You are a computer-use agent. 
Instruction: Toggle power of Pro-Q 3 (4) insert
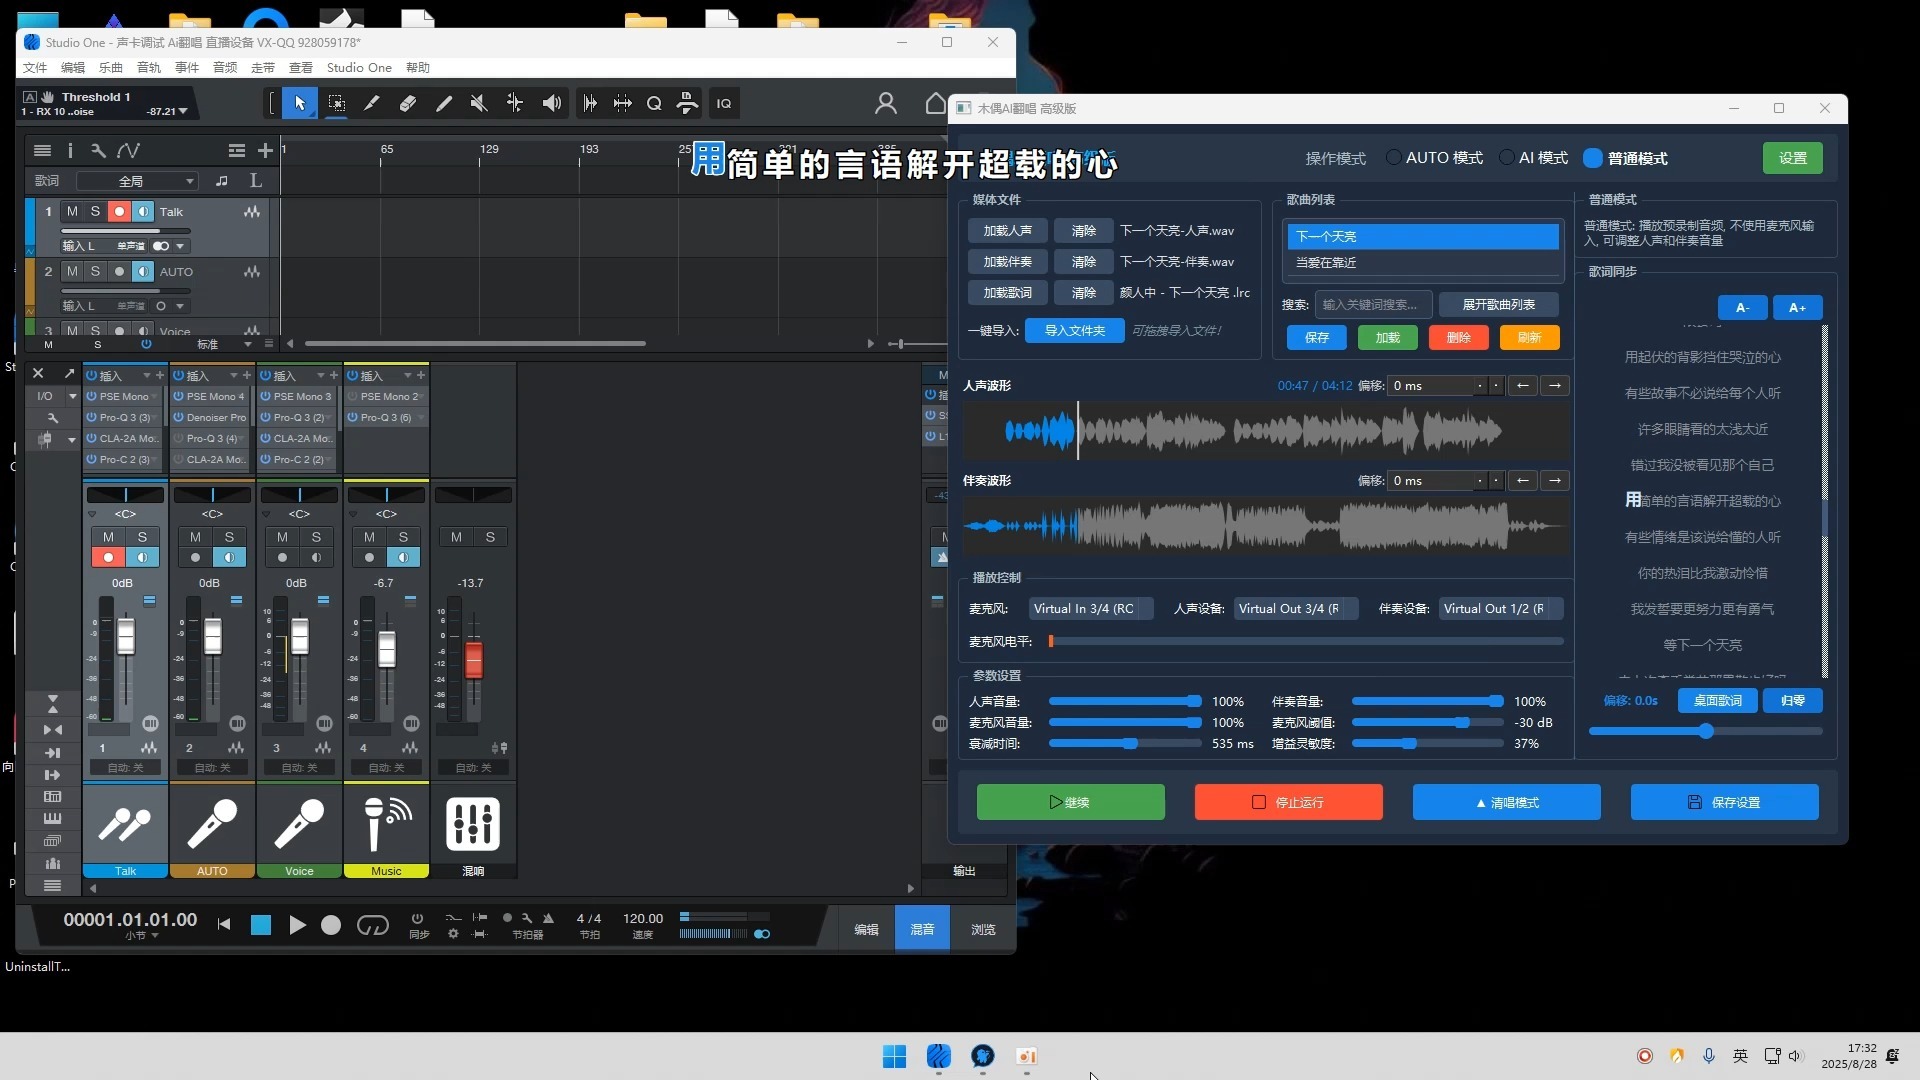click(x=179, y=439)
